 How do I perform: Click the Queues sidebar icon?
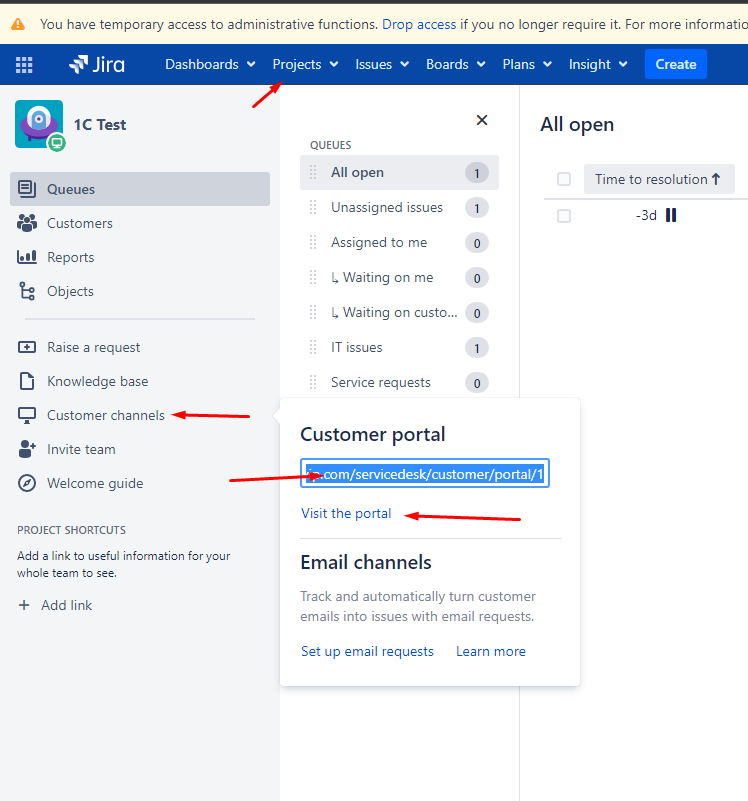[27, 189]
